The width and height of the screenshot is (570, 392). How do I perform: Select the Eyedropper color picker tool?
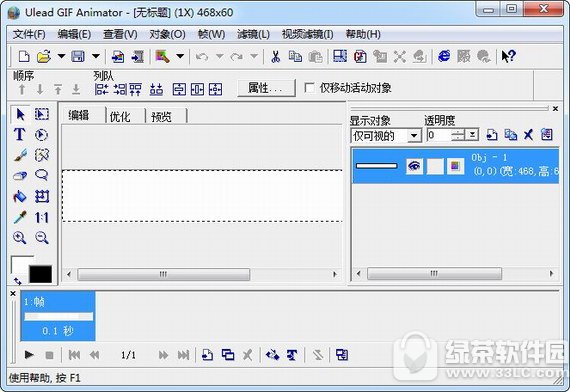pyautogui.click(x=20, y=217)
